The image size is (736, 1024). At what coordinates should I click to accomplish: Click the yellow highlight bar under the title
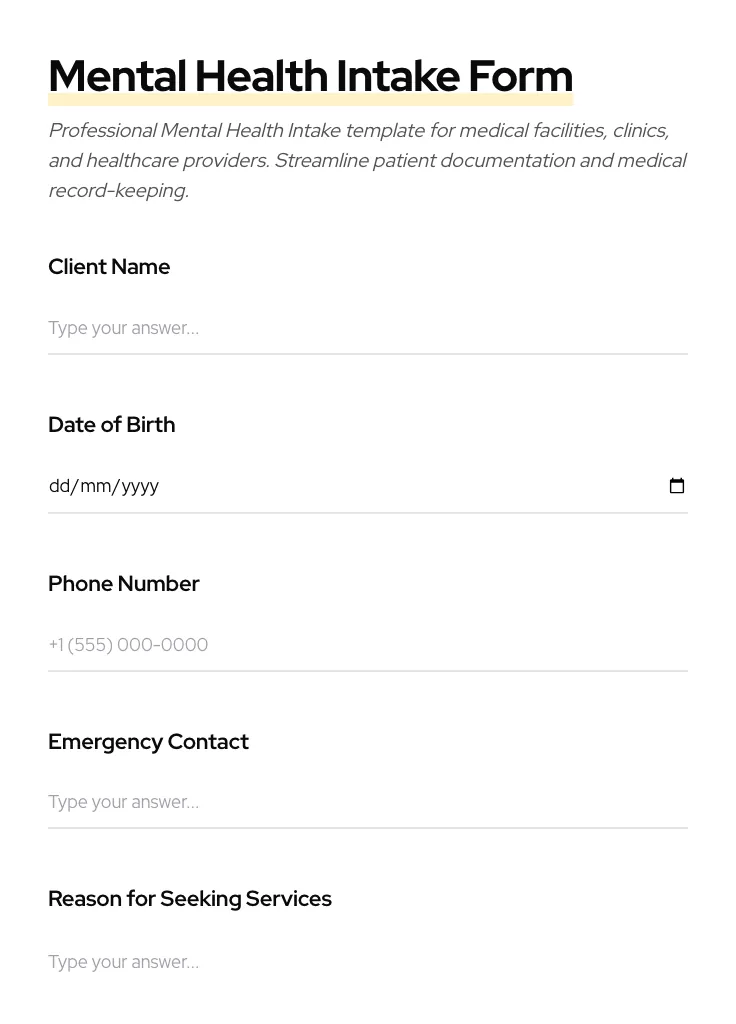tap(310, 101)
